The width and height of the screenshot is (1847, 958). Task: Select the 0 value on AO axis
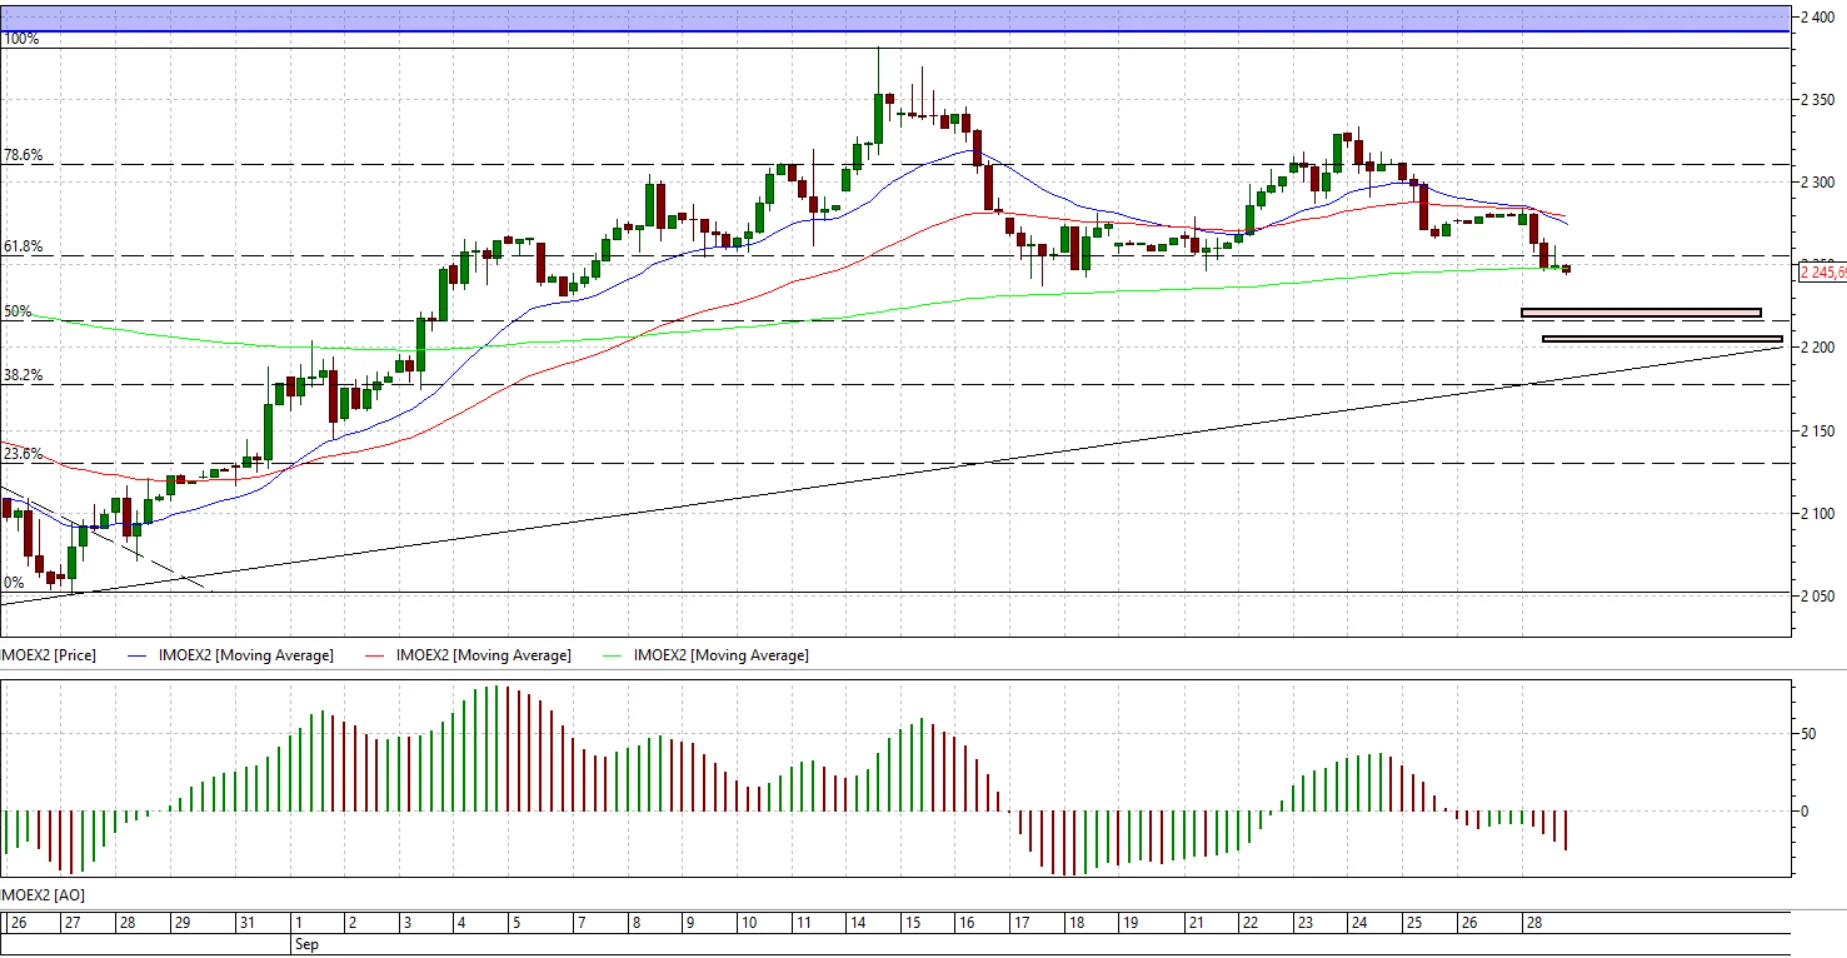pos(1804,812)
